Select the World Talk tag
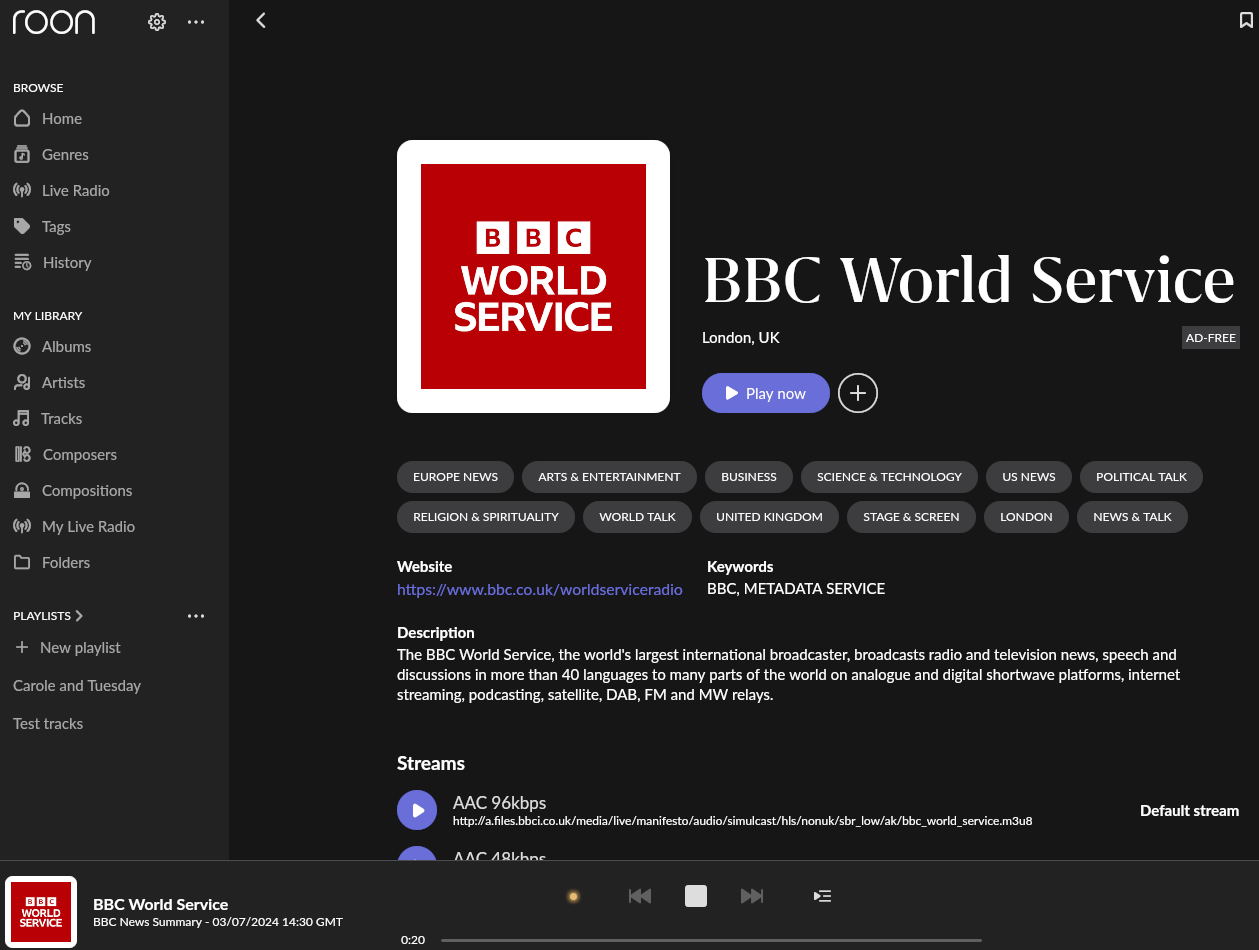The width and height of the screenshot is (1259, 950). tap(638, 517)
